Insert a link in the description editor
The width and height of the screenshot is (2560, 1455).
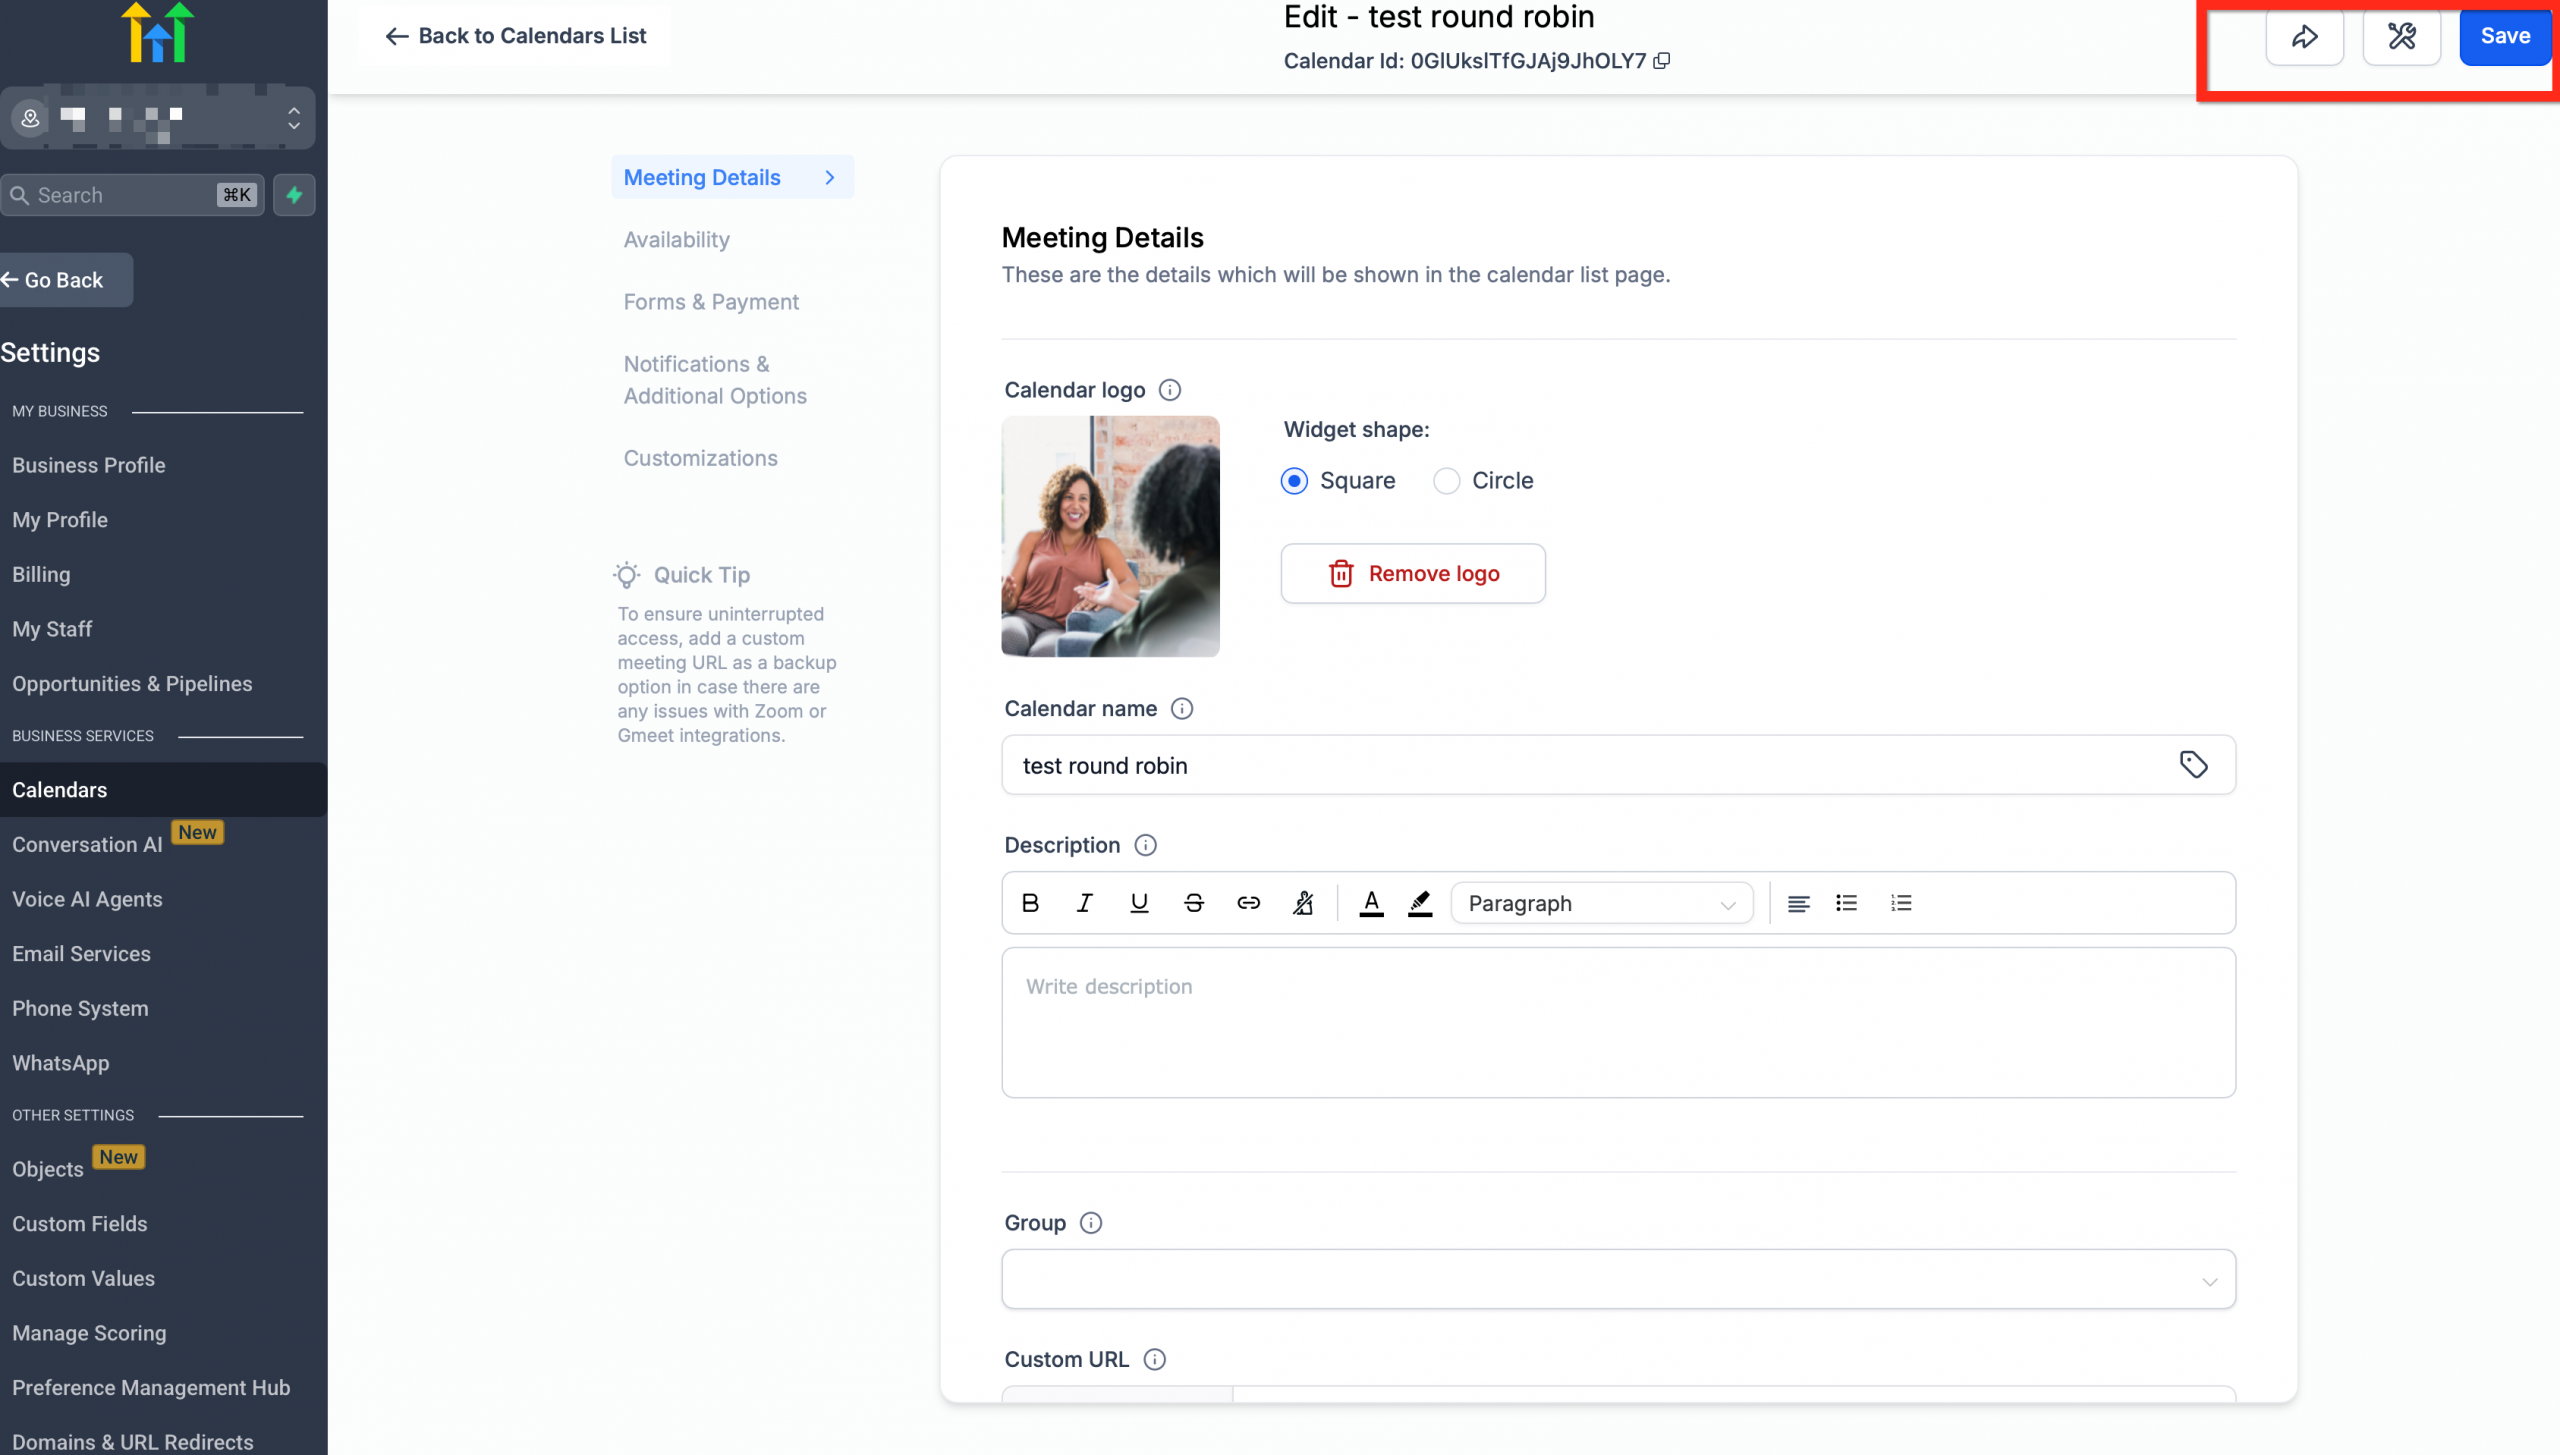point(1248,902)
